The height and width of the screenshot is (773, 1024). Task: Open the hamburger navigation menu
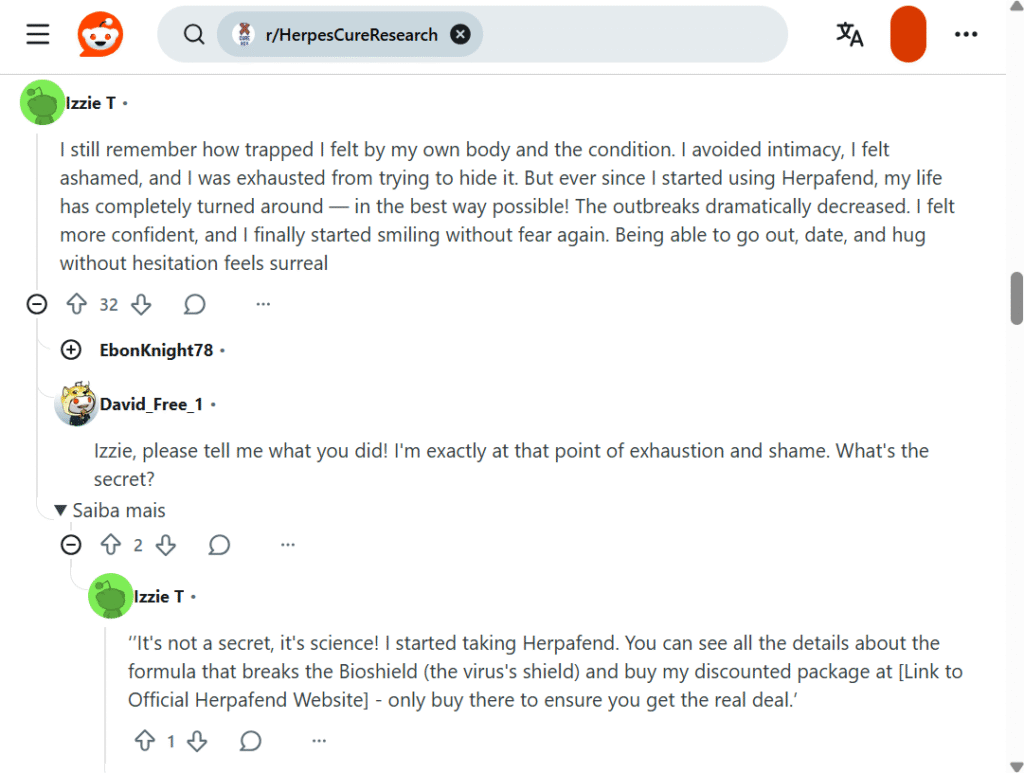click(x=38, y=35)
